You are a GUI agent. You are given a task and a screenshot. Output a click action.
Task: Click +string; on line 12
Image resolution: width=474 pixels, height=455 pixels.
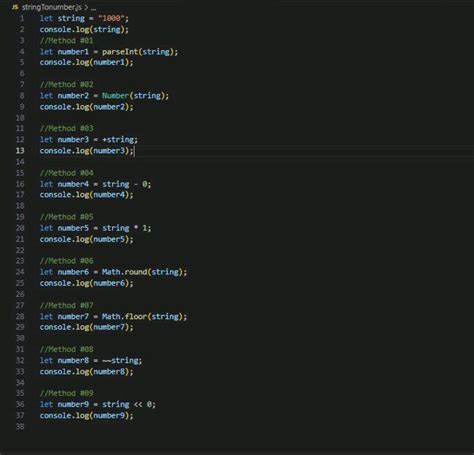[x=120, y=140]
